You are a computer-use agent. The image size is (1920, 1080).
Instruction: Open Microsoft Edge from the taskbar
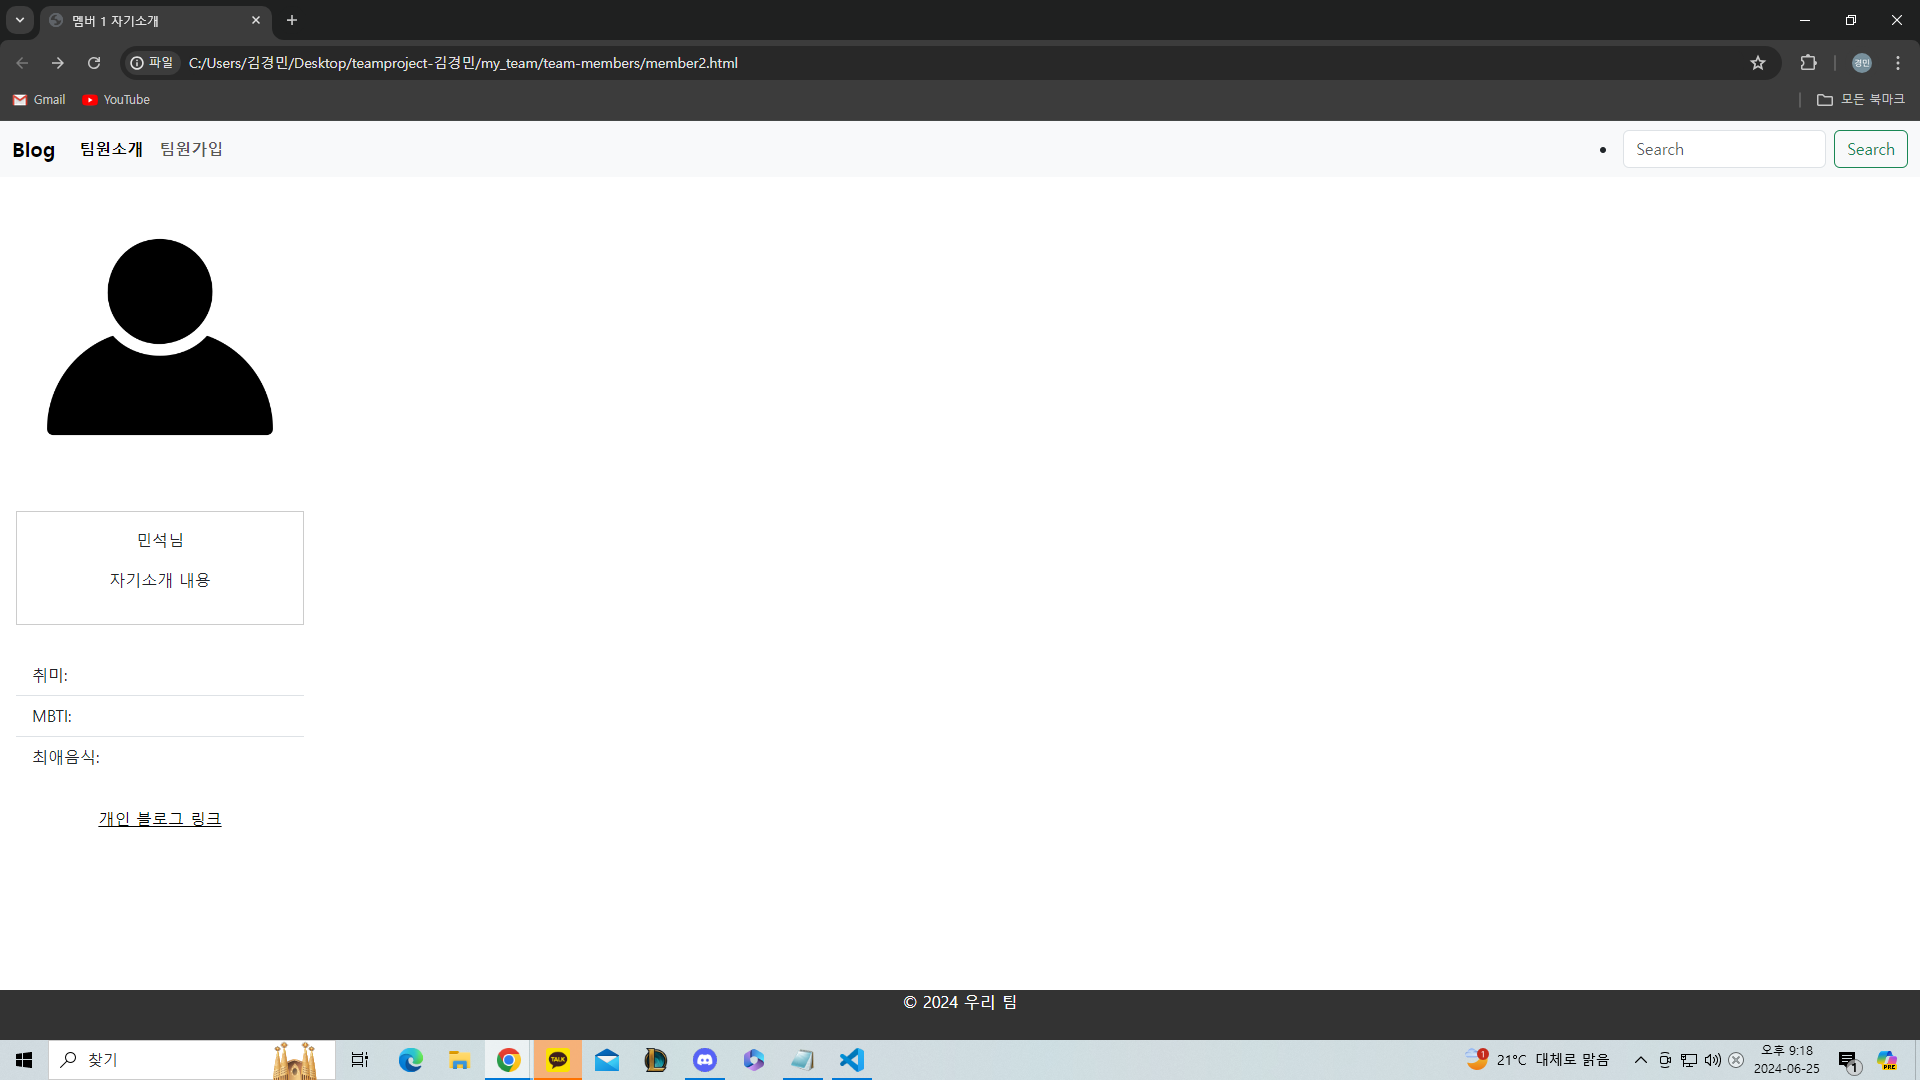[x=411, y=1060]
